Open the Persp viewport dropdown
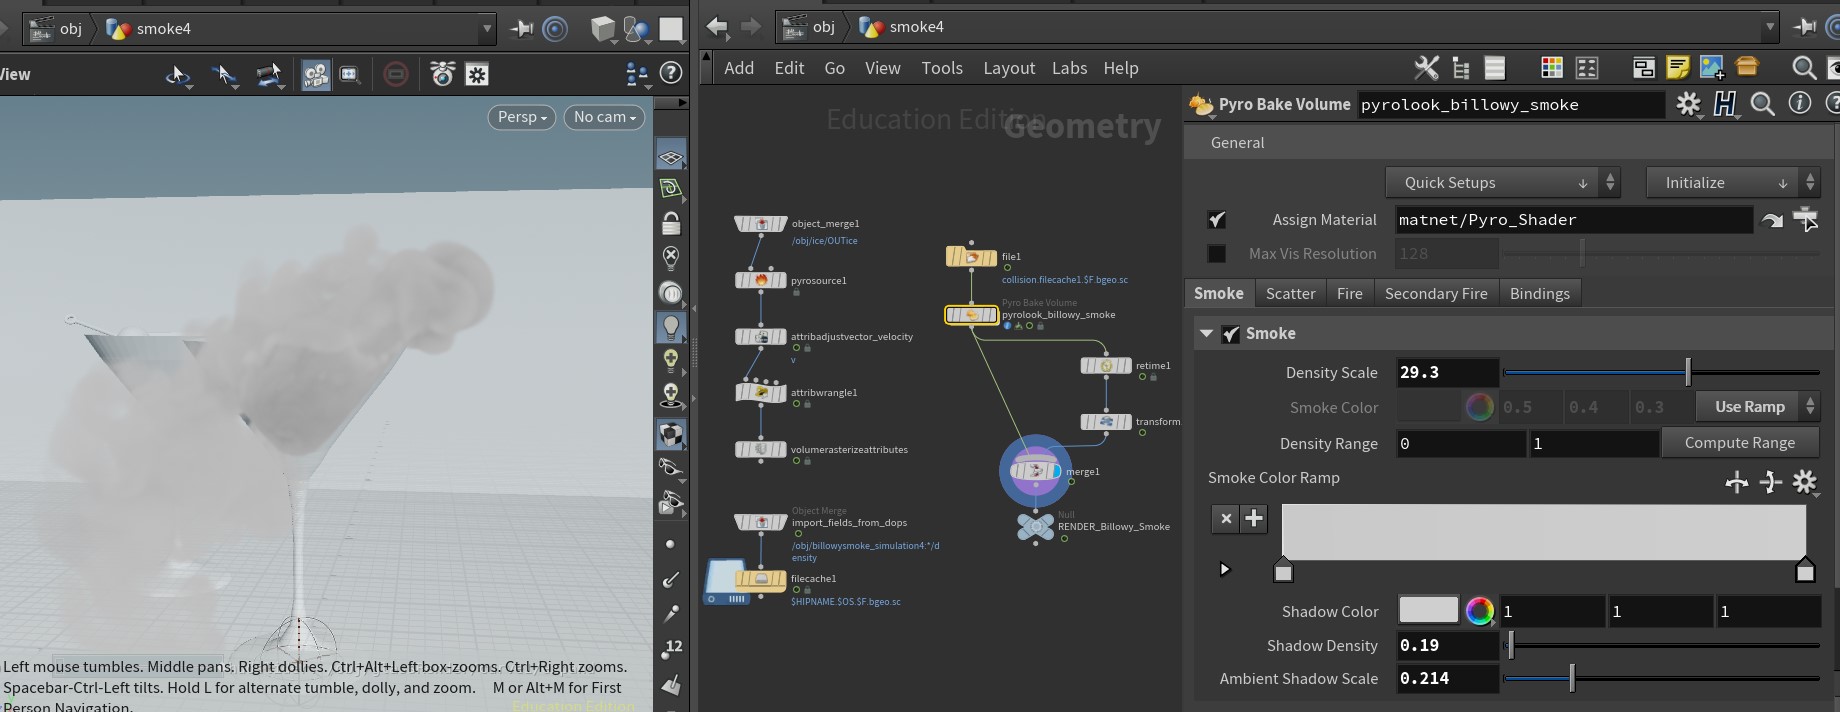 coord(522,117)
